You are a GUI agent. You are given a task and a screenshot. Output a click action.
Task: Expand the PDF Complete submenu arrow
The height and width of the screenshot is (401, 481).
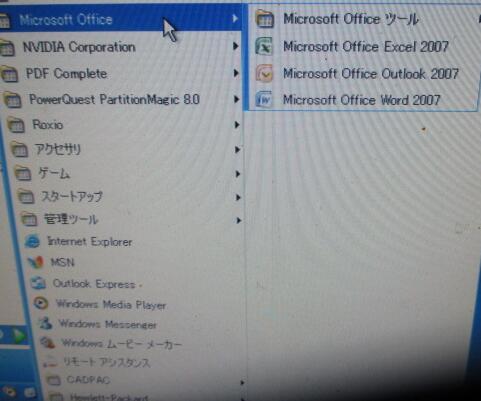coord(236,73)
